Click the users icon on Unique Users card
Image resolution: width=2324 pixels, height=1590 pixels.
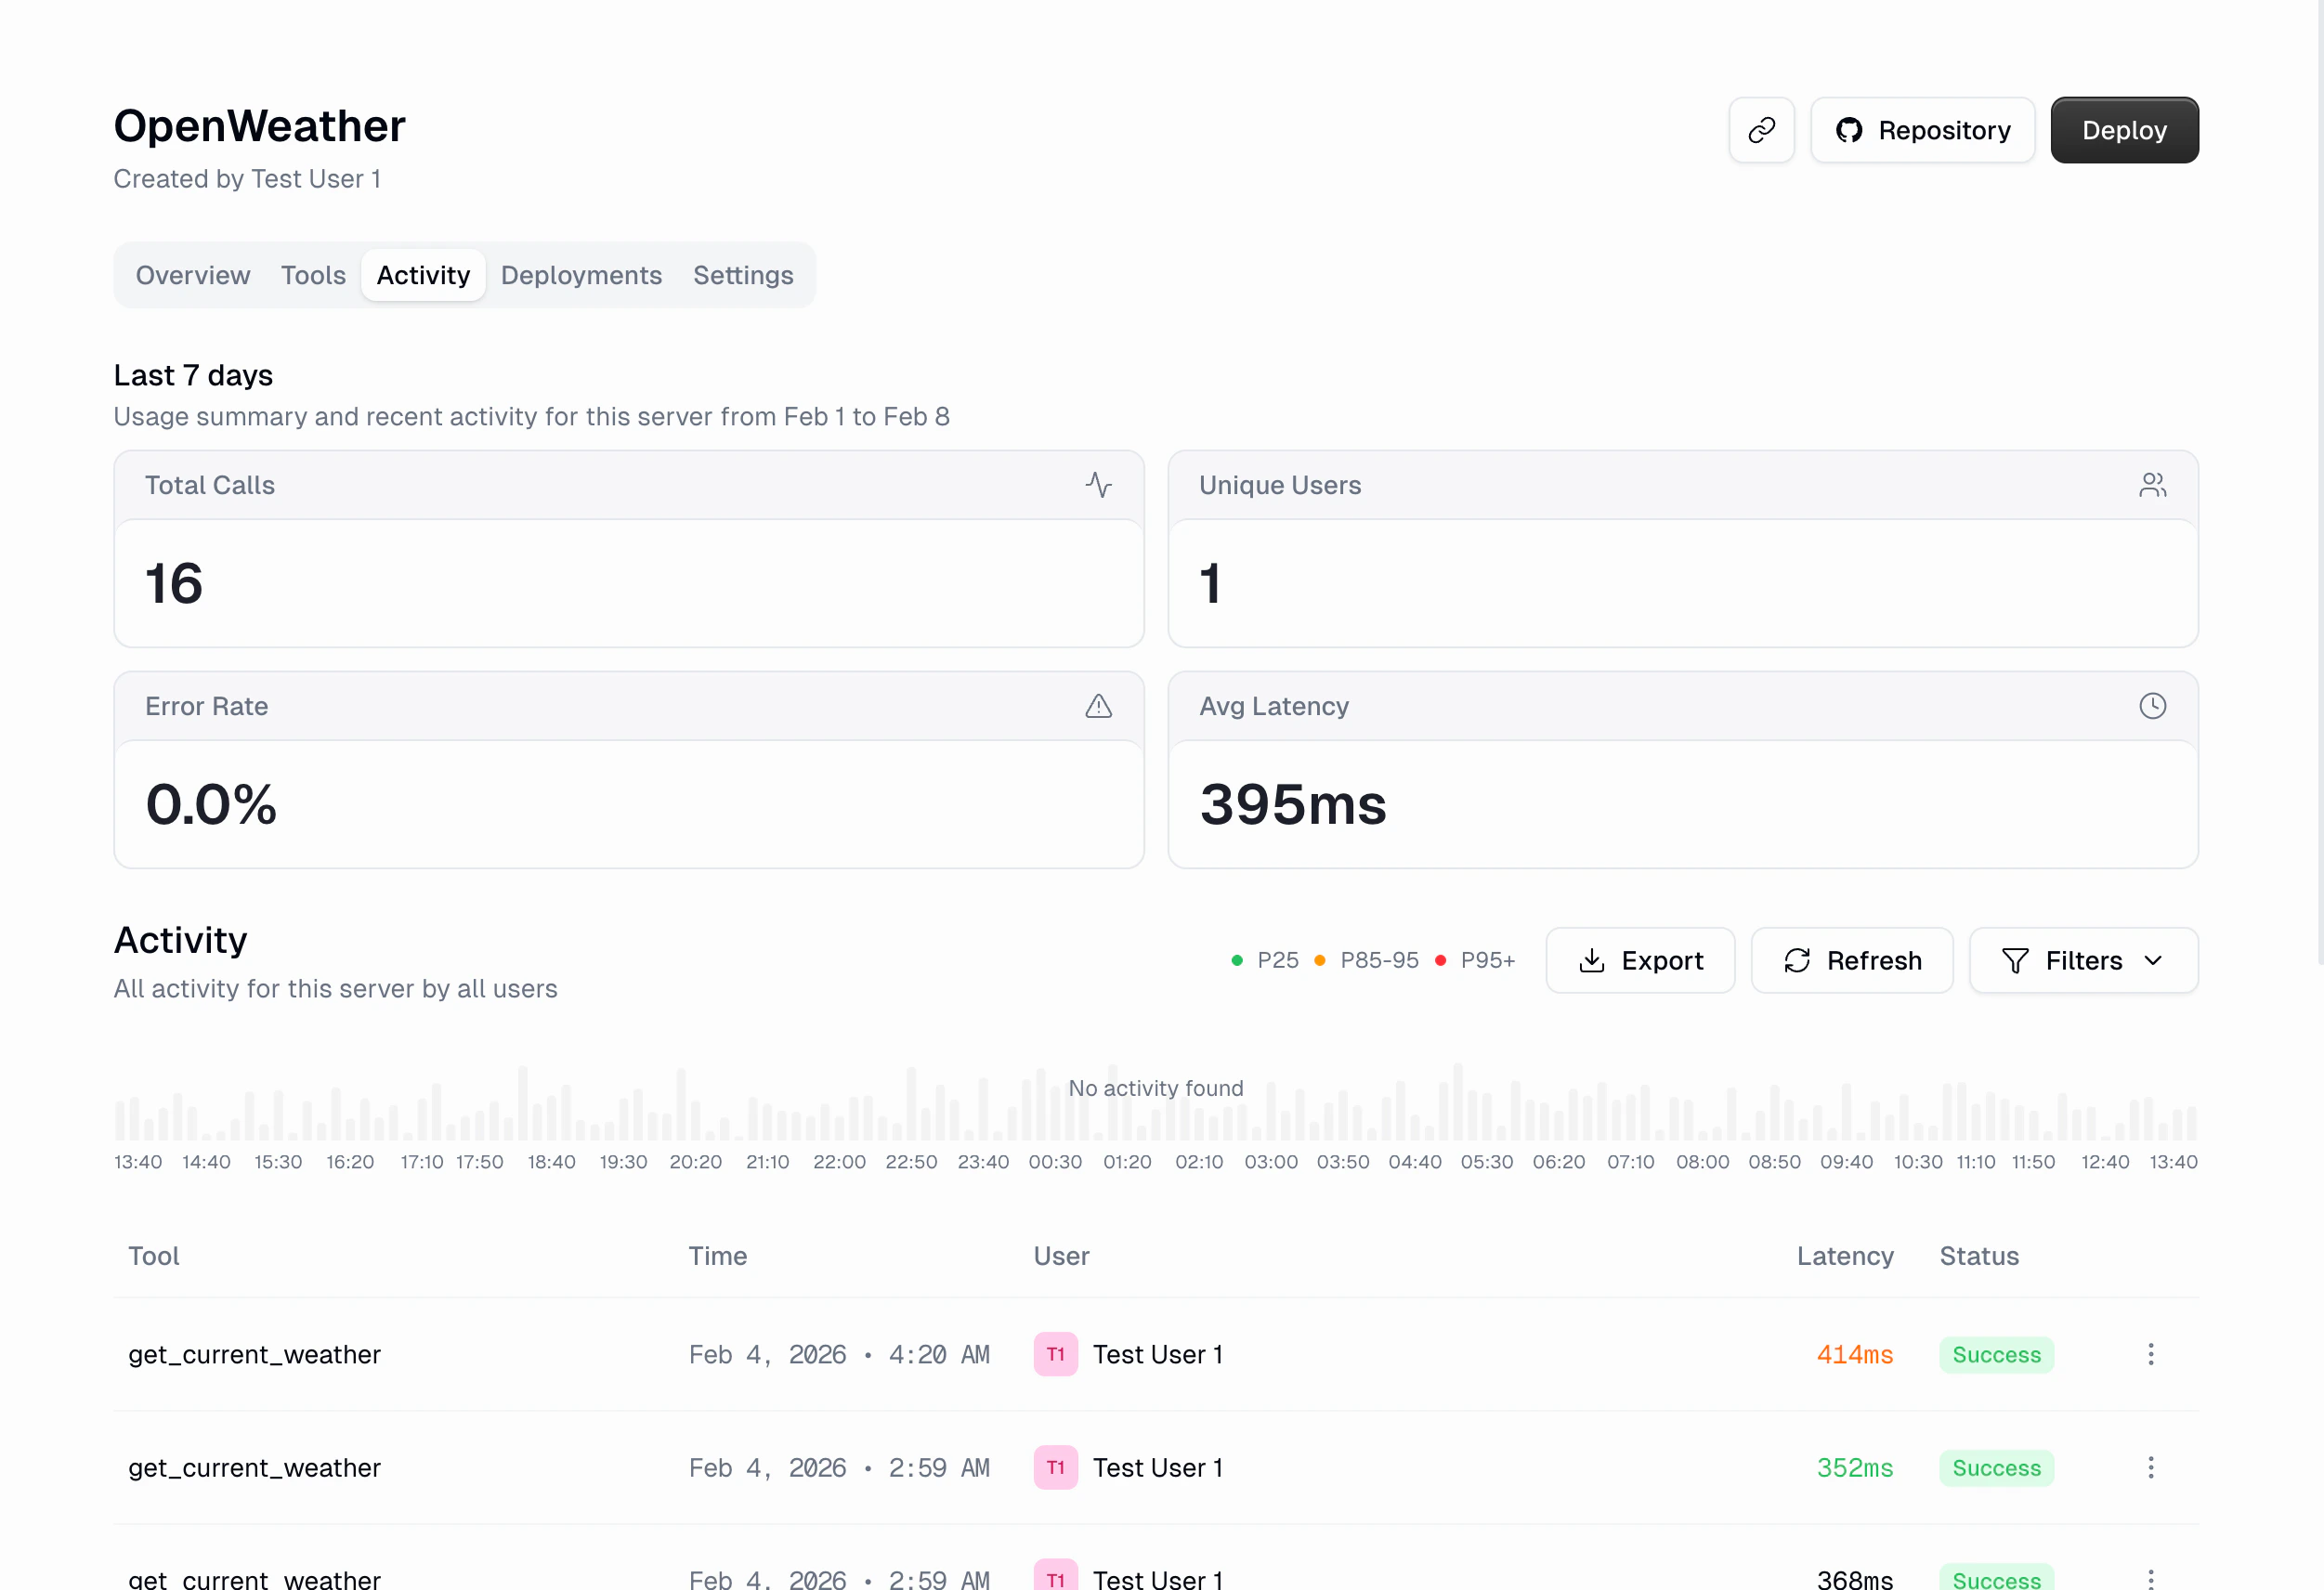point(2153,484)
